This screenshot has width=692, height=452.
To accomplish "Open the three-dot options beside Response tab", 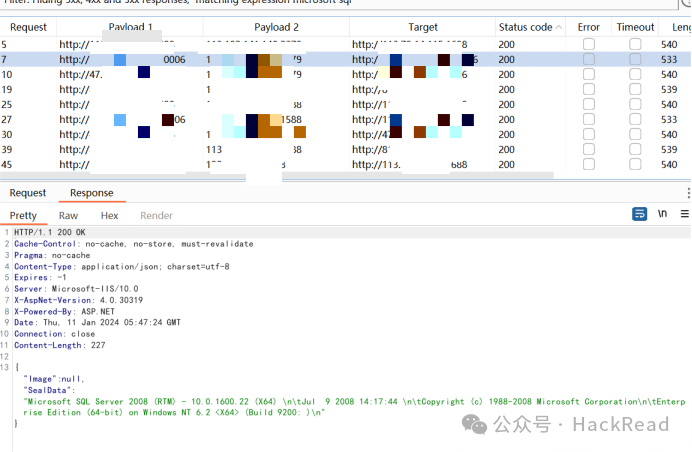I will 688,193.
